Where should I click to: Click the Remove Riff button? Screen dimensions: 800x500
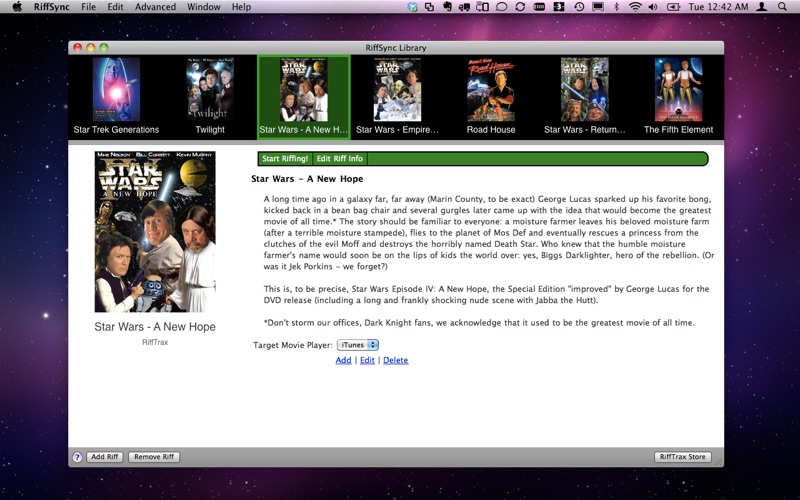[x=154, y=457]
